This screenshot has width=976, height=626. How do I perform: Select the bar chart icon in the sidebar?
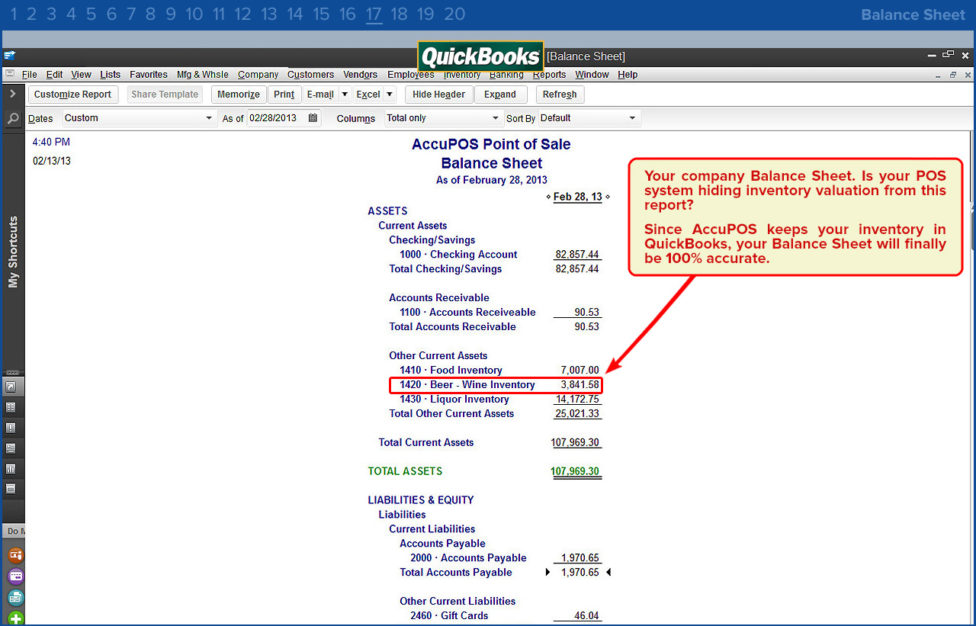click(x=11, y=469)
